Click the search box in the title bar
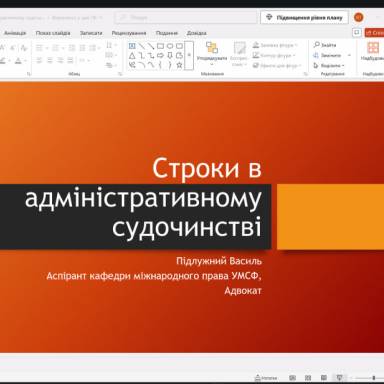384x384 pixels. click(186, 17)
